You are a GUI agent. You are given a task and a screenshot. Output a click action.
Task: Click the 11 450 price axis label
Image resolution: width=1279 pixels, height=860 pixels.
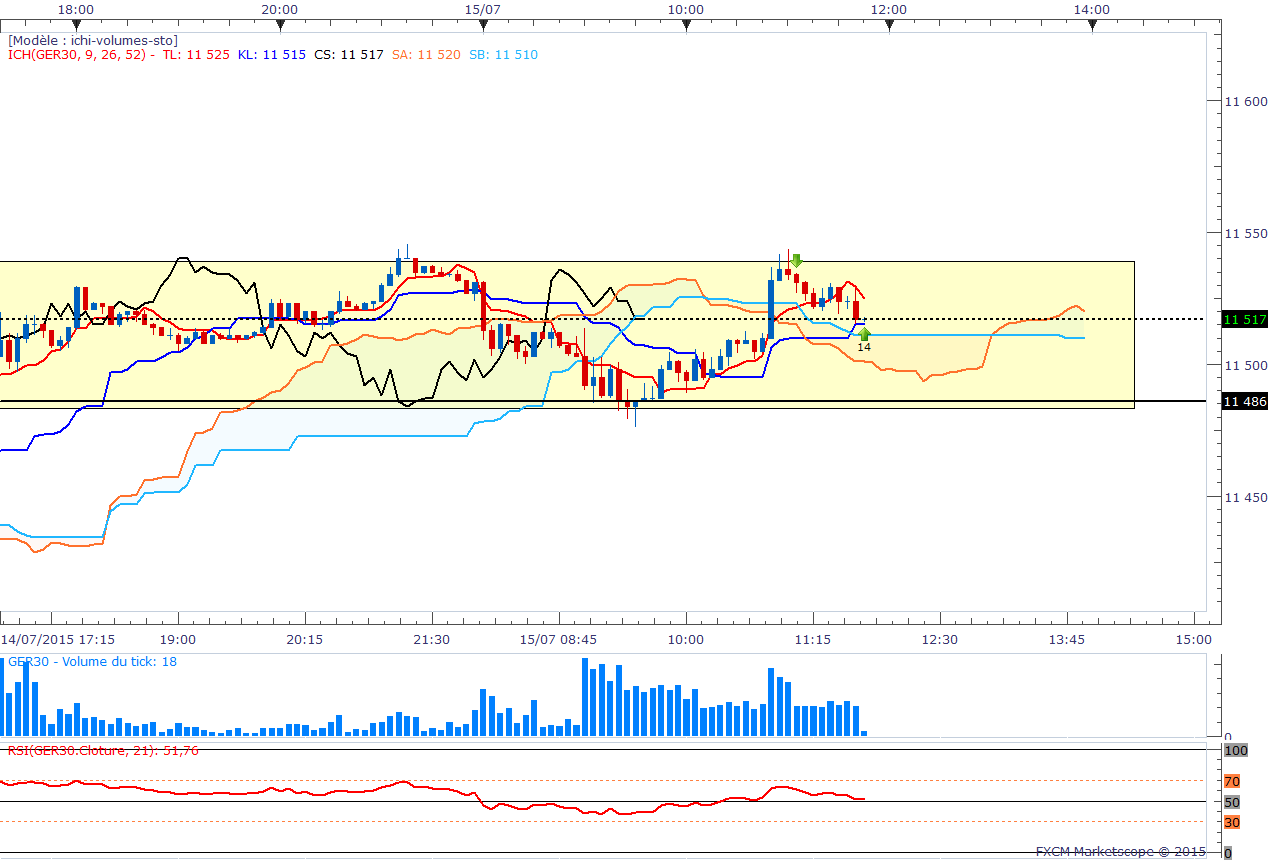point(1246,497)
